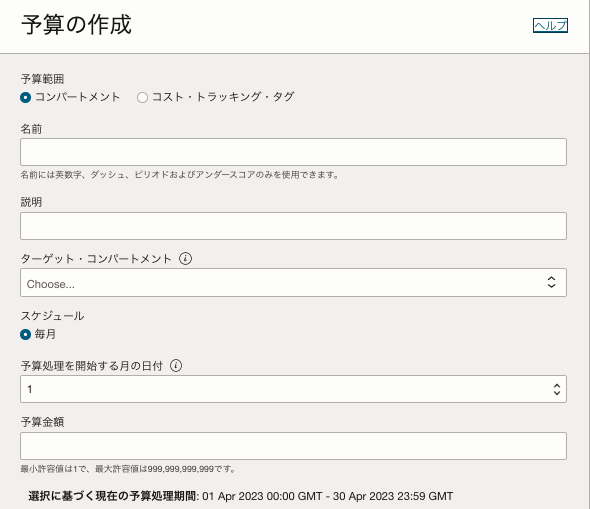Click the 最小許容値 amount hint text
590x509 pixels.
[x=128, y=469]
